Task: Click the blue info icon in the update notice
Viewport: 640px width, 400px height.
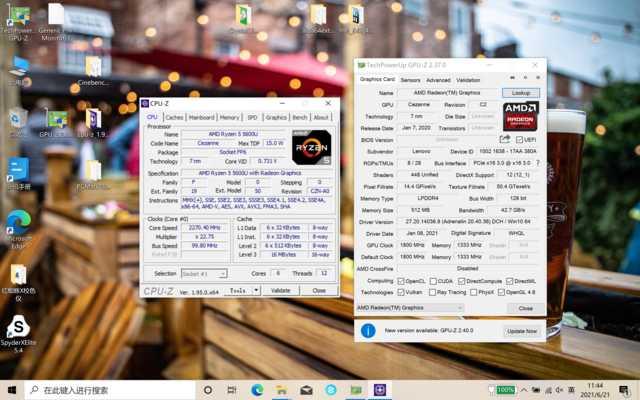Action: [x=368, y=330]
